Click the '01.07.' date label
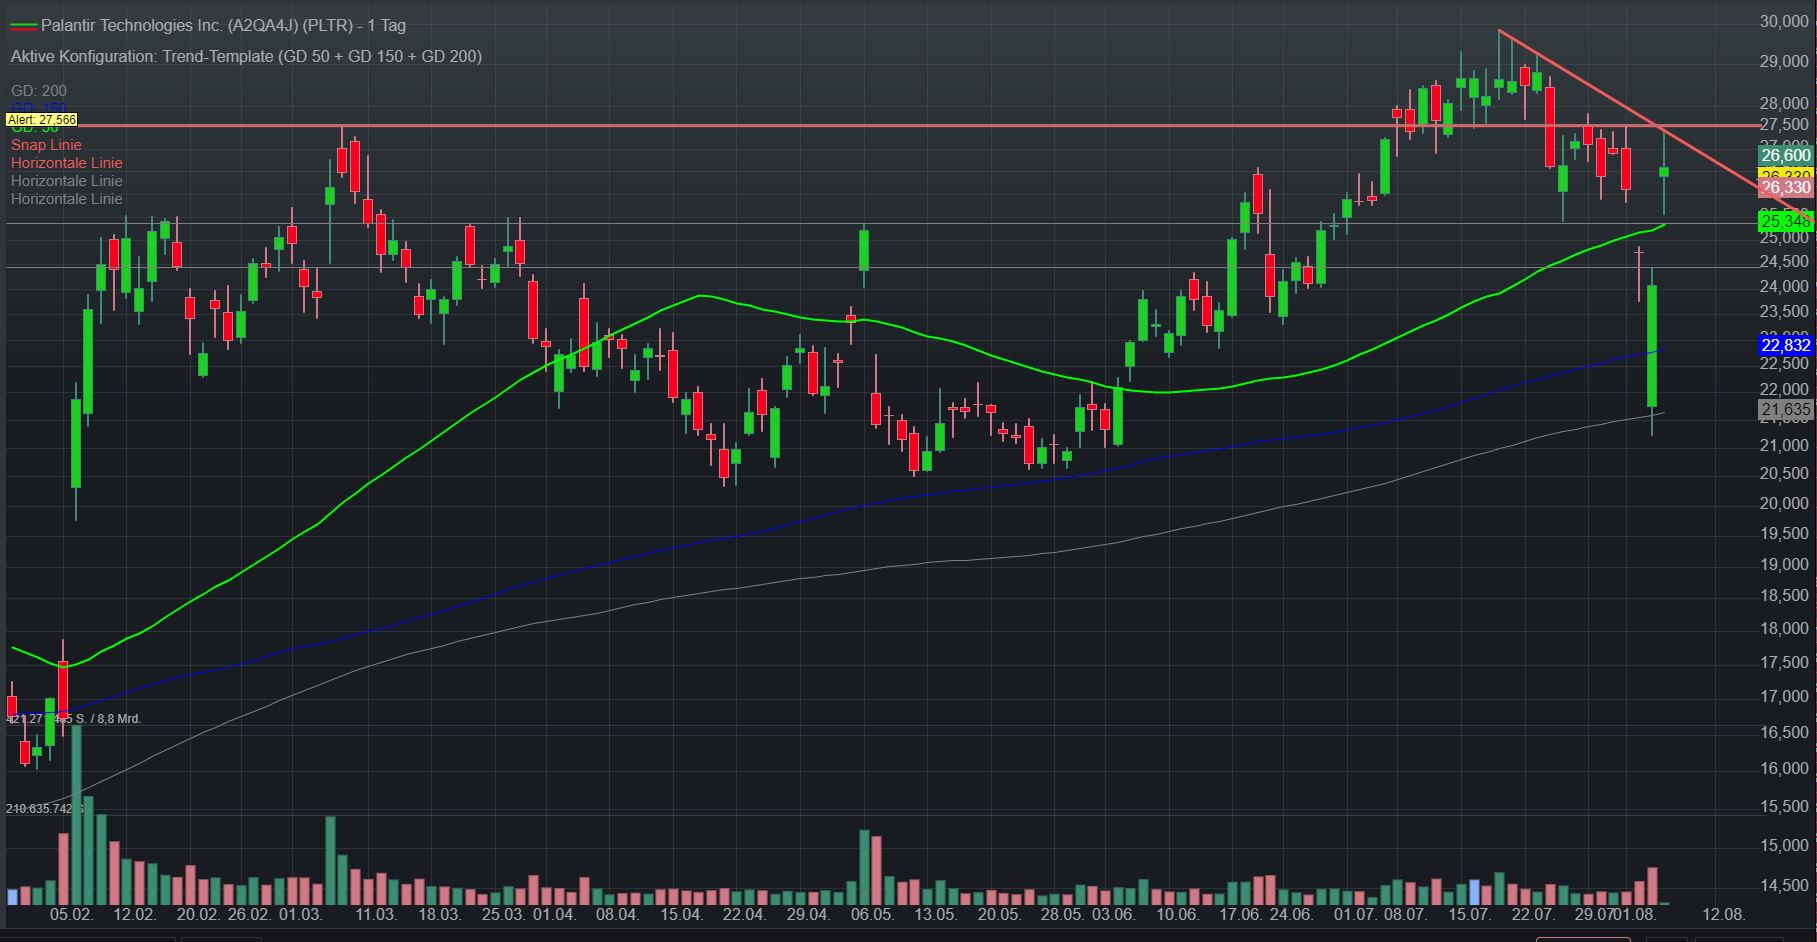The width and height of the screenshot is (1817, 942). 1354,914
